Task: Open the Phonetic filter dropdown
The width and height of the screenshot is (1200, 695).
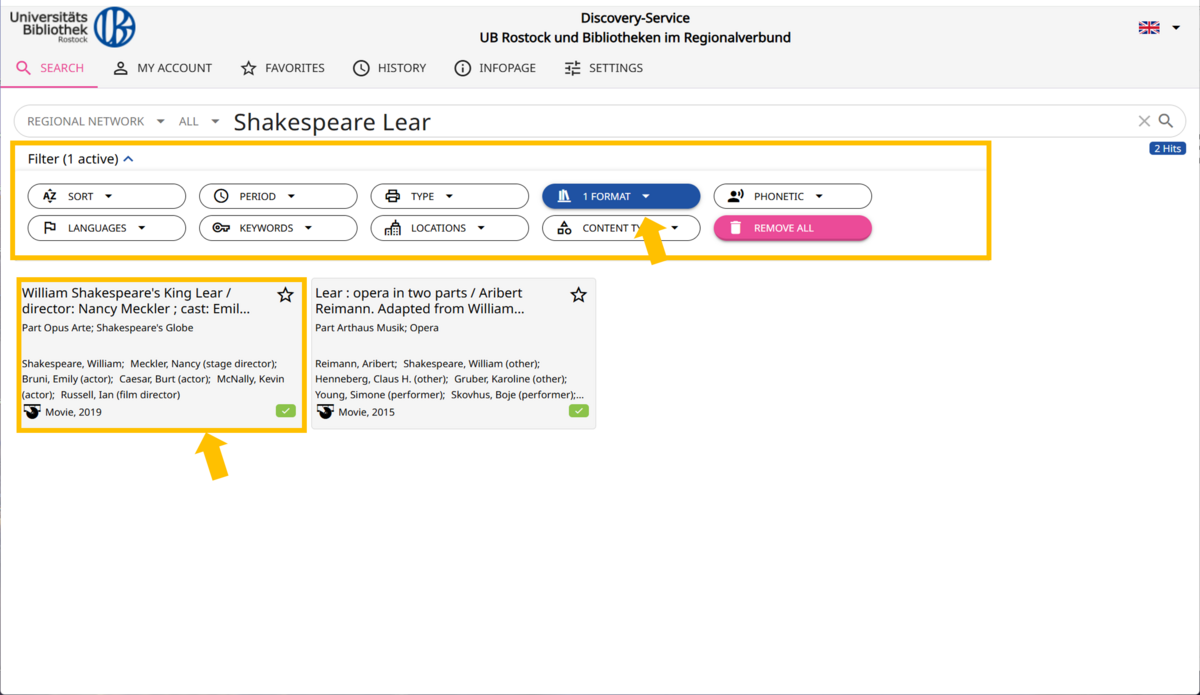Action: click(x=793, y=196)
